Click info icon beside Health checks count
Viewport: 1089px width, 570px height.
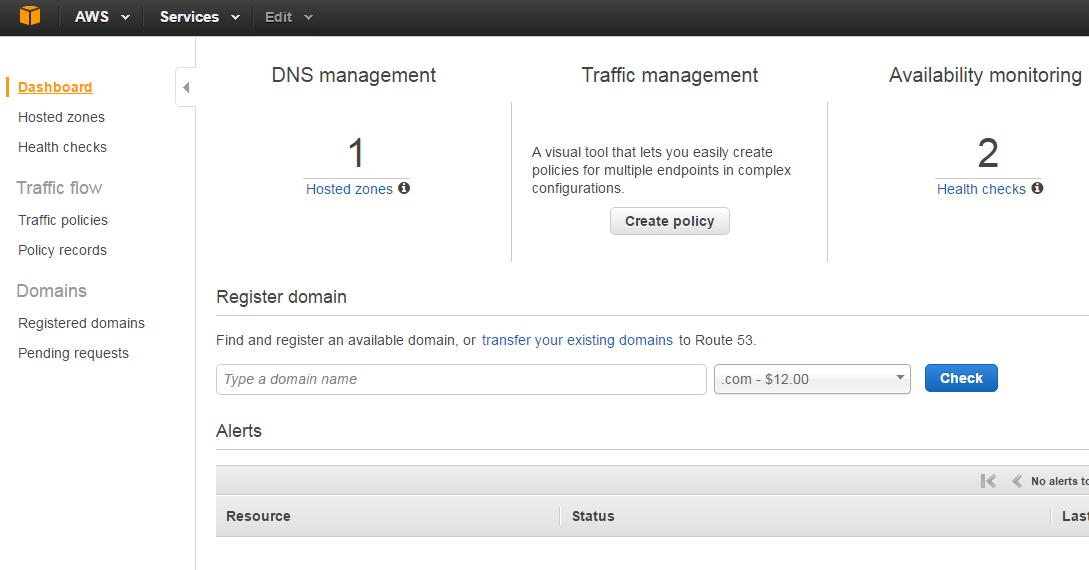pyautogui.click(x=1037, y=188)
